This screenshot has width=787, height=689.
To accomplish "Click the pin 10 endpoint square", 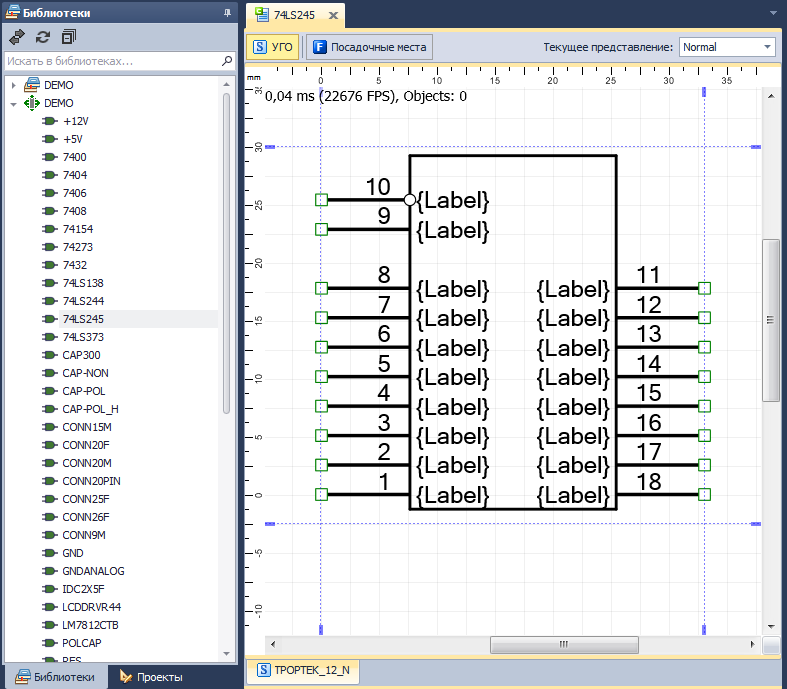I will point(321,200).
